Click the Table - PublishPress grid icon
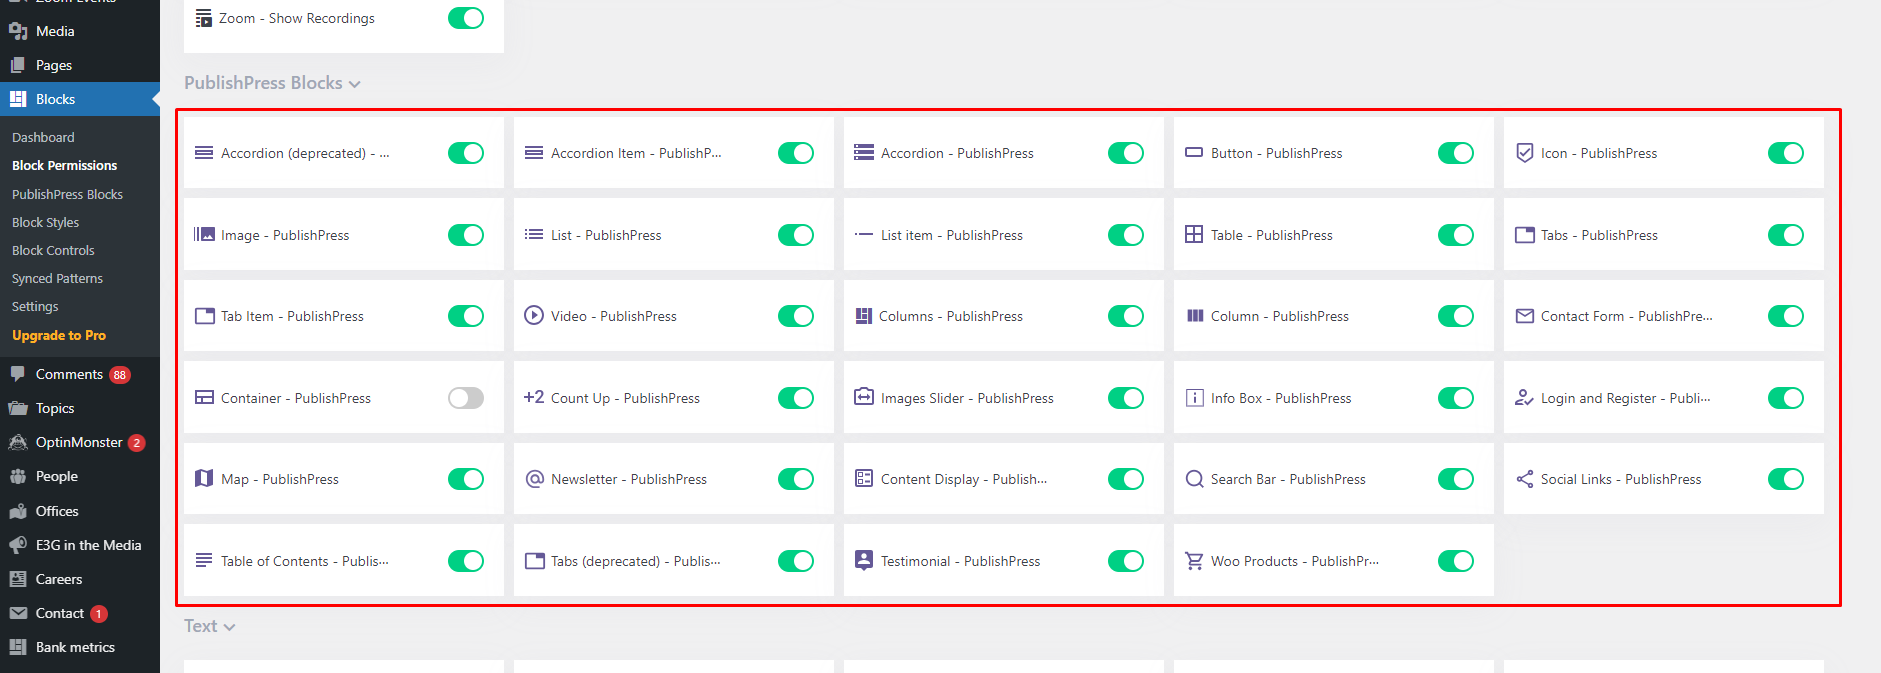Viewport: 1881px width, 673px height. (x=1194, y=234)
